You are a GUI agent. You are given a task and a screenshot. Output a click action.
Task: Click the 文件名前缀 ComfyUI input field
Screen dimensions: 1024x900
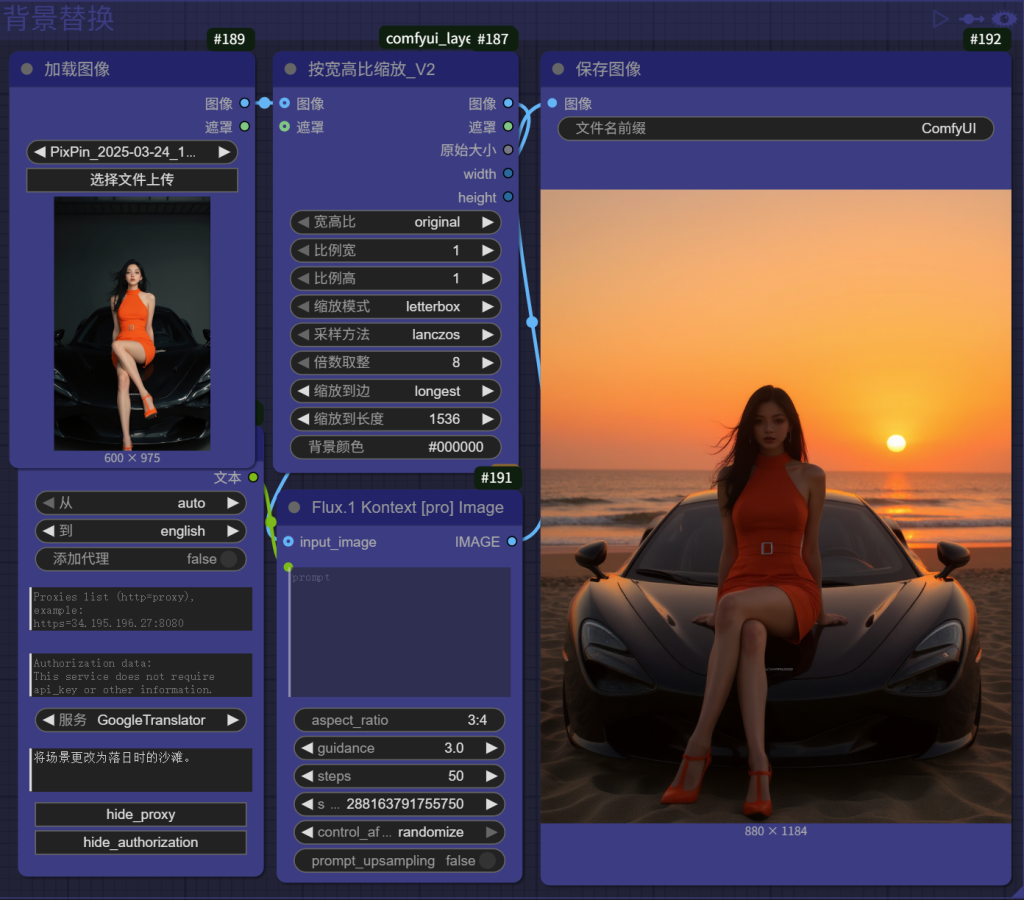pos(775,129)
